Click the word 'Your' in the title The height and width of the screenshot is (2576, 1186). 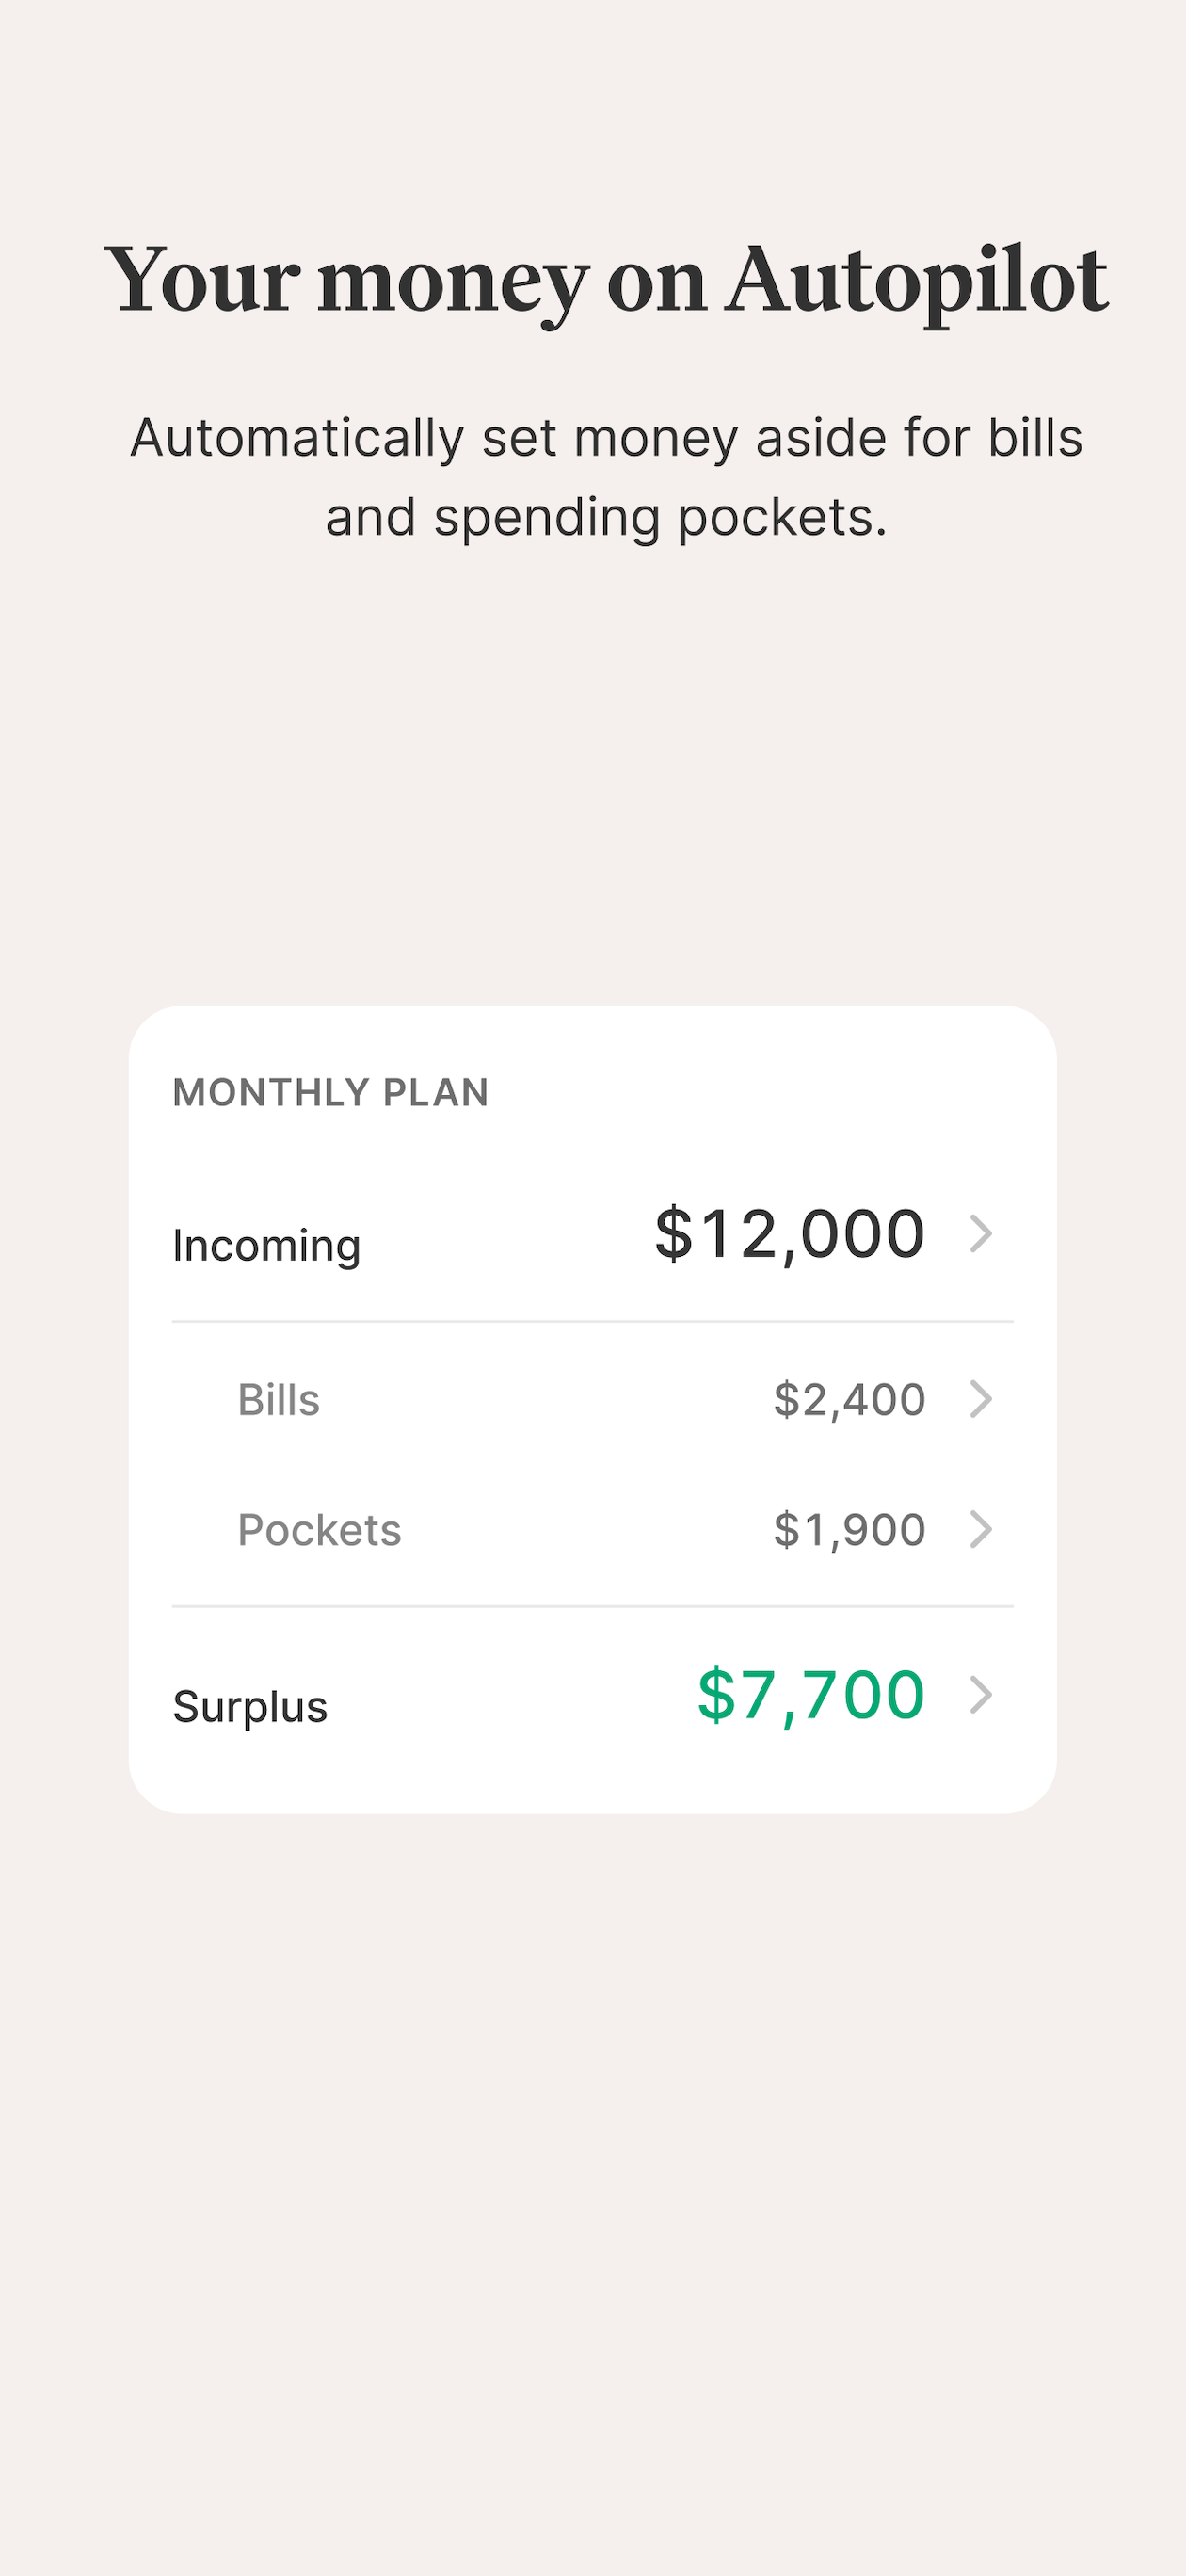(202, 280)
